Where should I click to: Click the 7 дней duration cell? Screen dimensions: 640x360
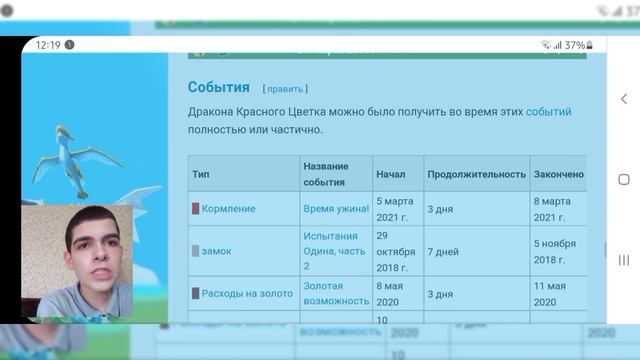click(477, 251)
